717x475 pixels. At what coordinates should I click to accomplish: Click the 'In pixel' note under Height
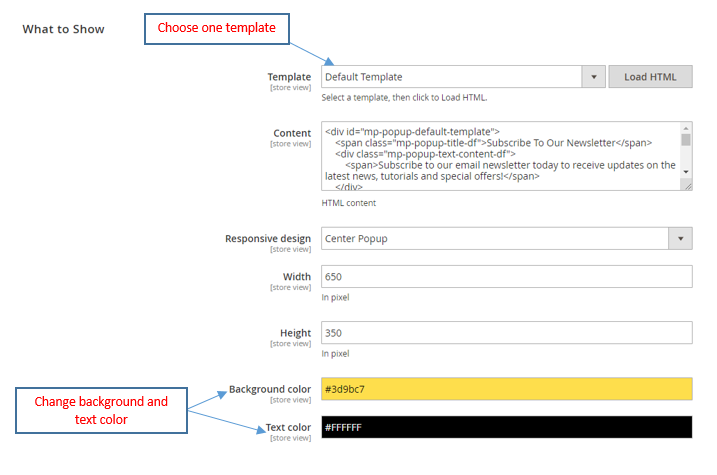click(335, 354)
